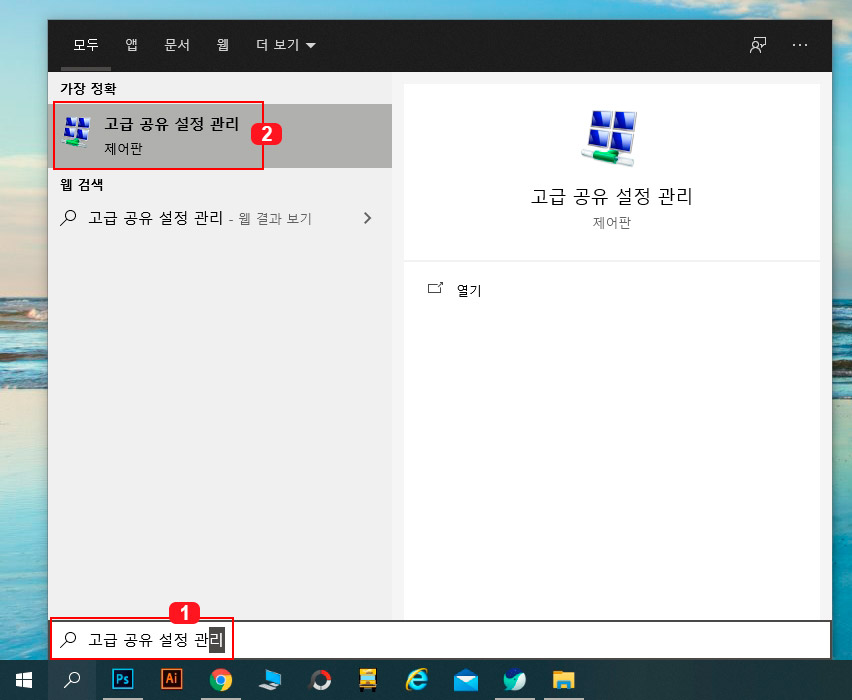Viewport: 852px width, 700px height.
Task: Open the search options ellipsis menu
Action: (798, 45)
